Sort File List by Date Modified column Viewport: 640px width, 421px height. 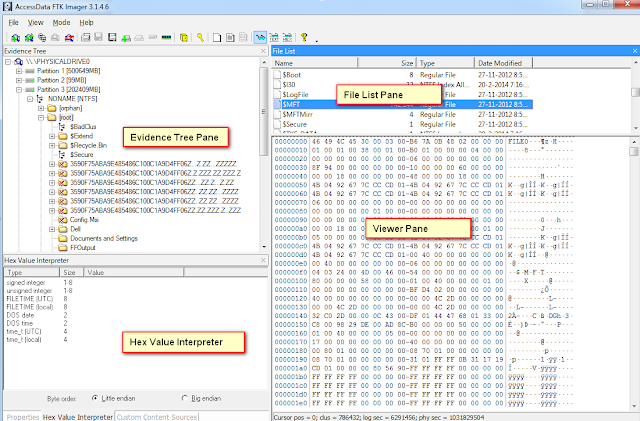coord(504,63)
